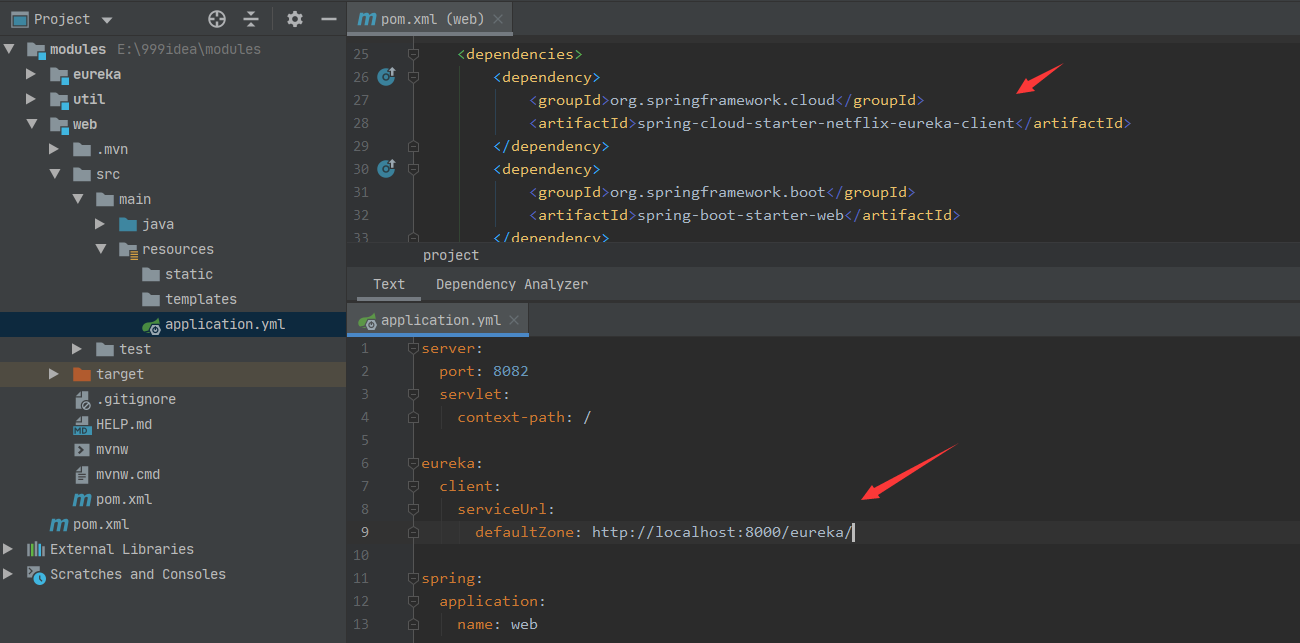Image resolution: width=1300 pixels, height=643 pixels.
Task: Open Project panel settings gear
Action: [294, 19]
